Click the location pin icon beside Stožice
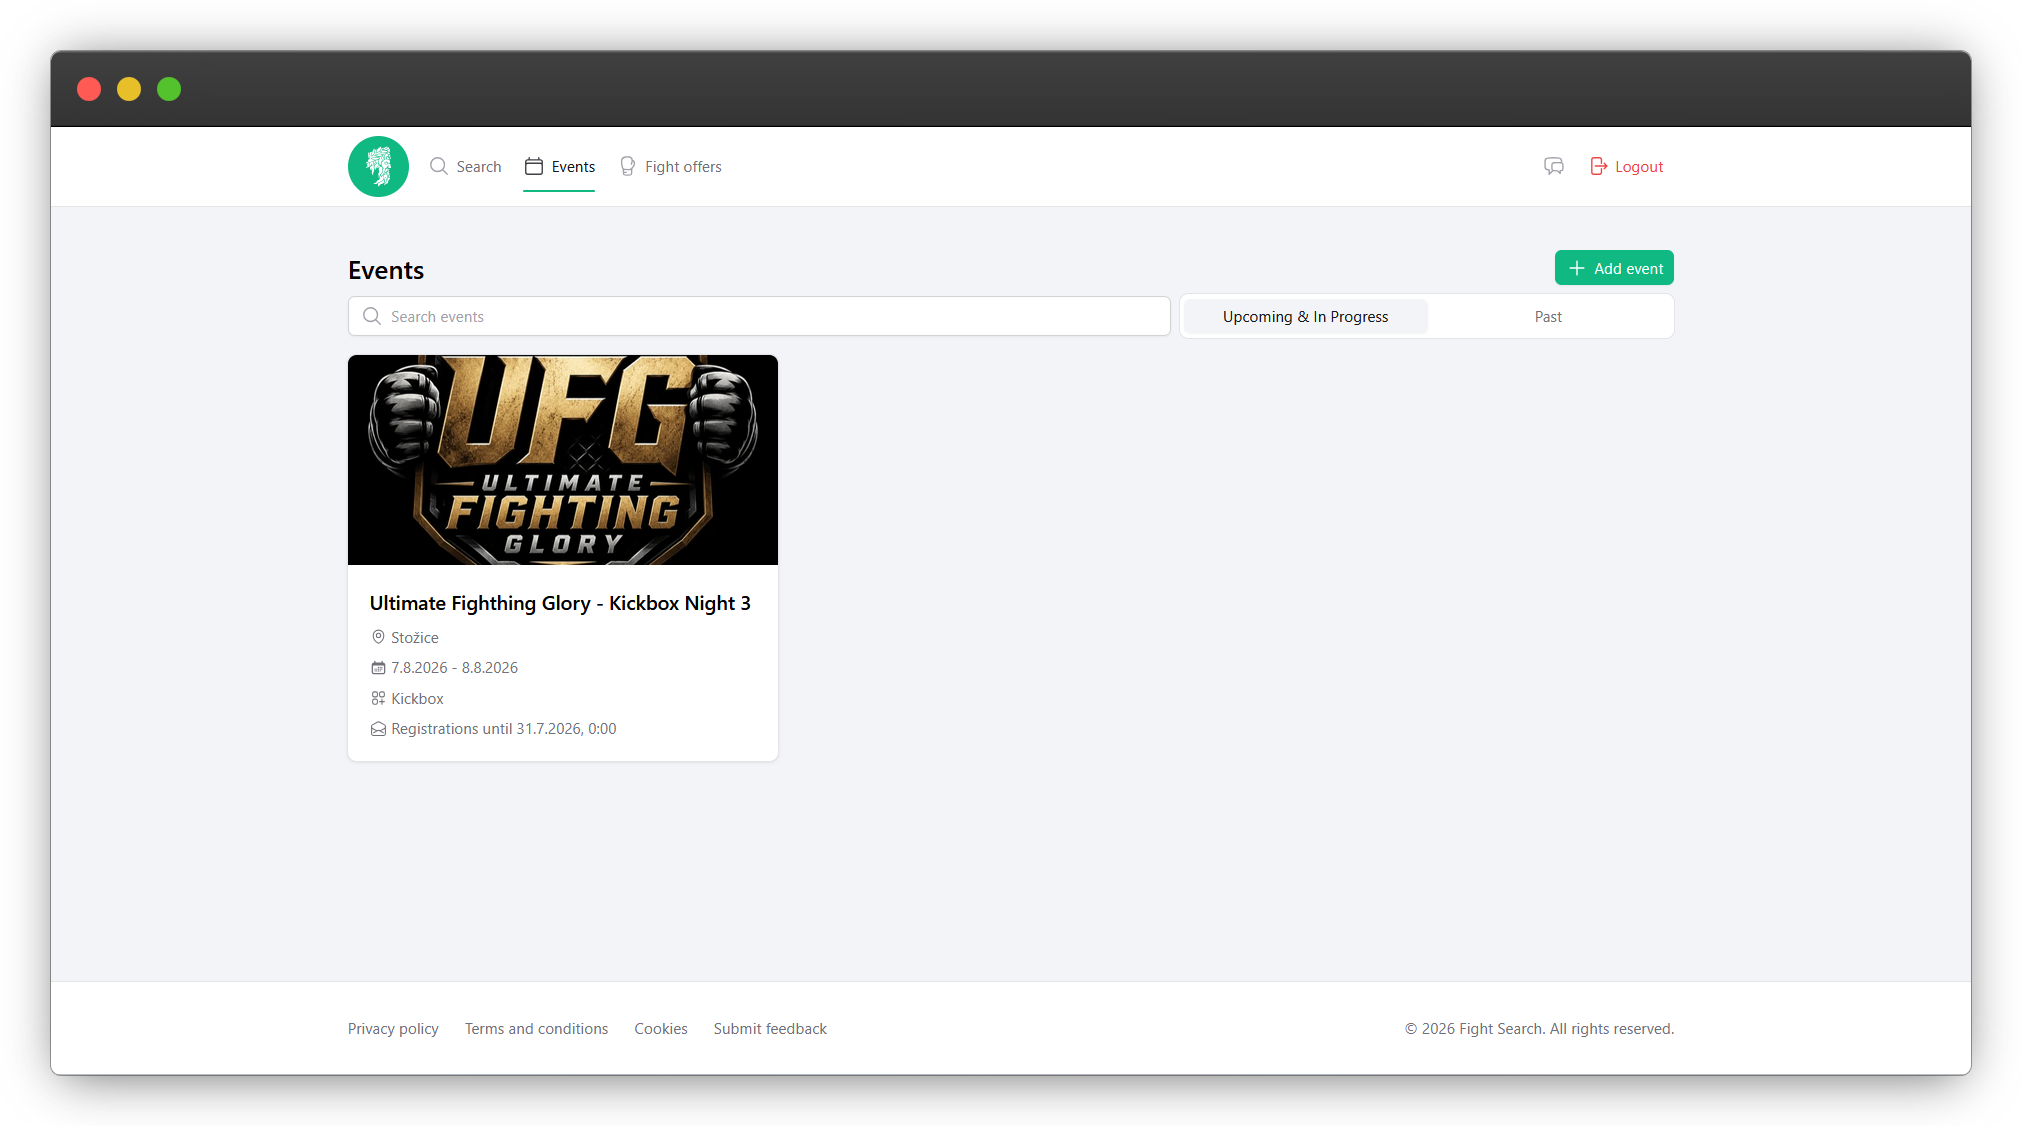Viewport: 2022px width, 1126px height. [x=378, y=637]
